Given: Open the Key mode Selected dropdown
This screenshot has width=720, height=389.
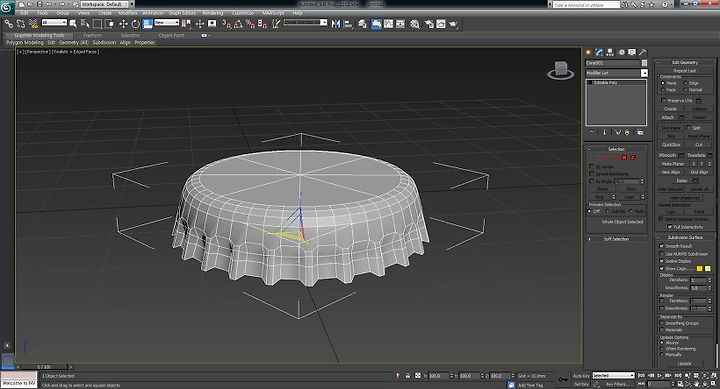Looking at the screenshot, I should click(x=613, y=375).
